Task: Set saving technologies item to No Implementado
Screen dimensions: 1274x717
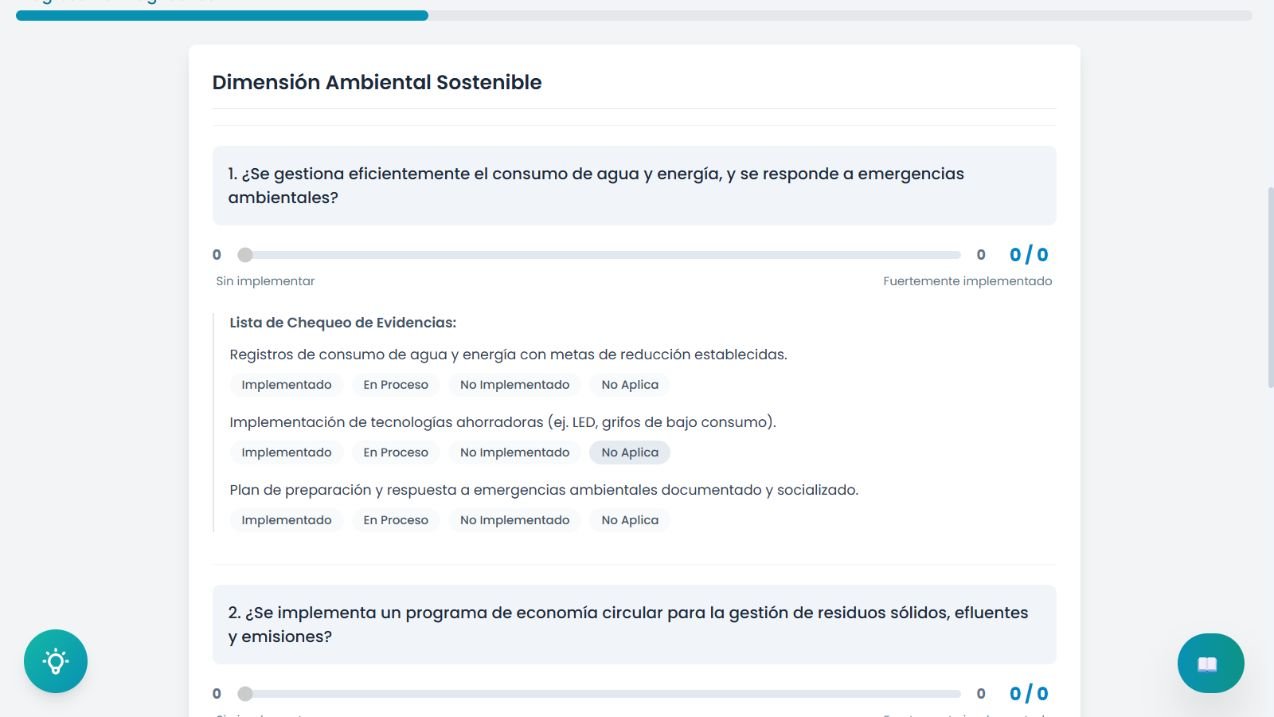Action: point(515,453)
